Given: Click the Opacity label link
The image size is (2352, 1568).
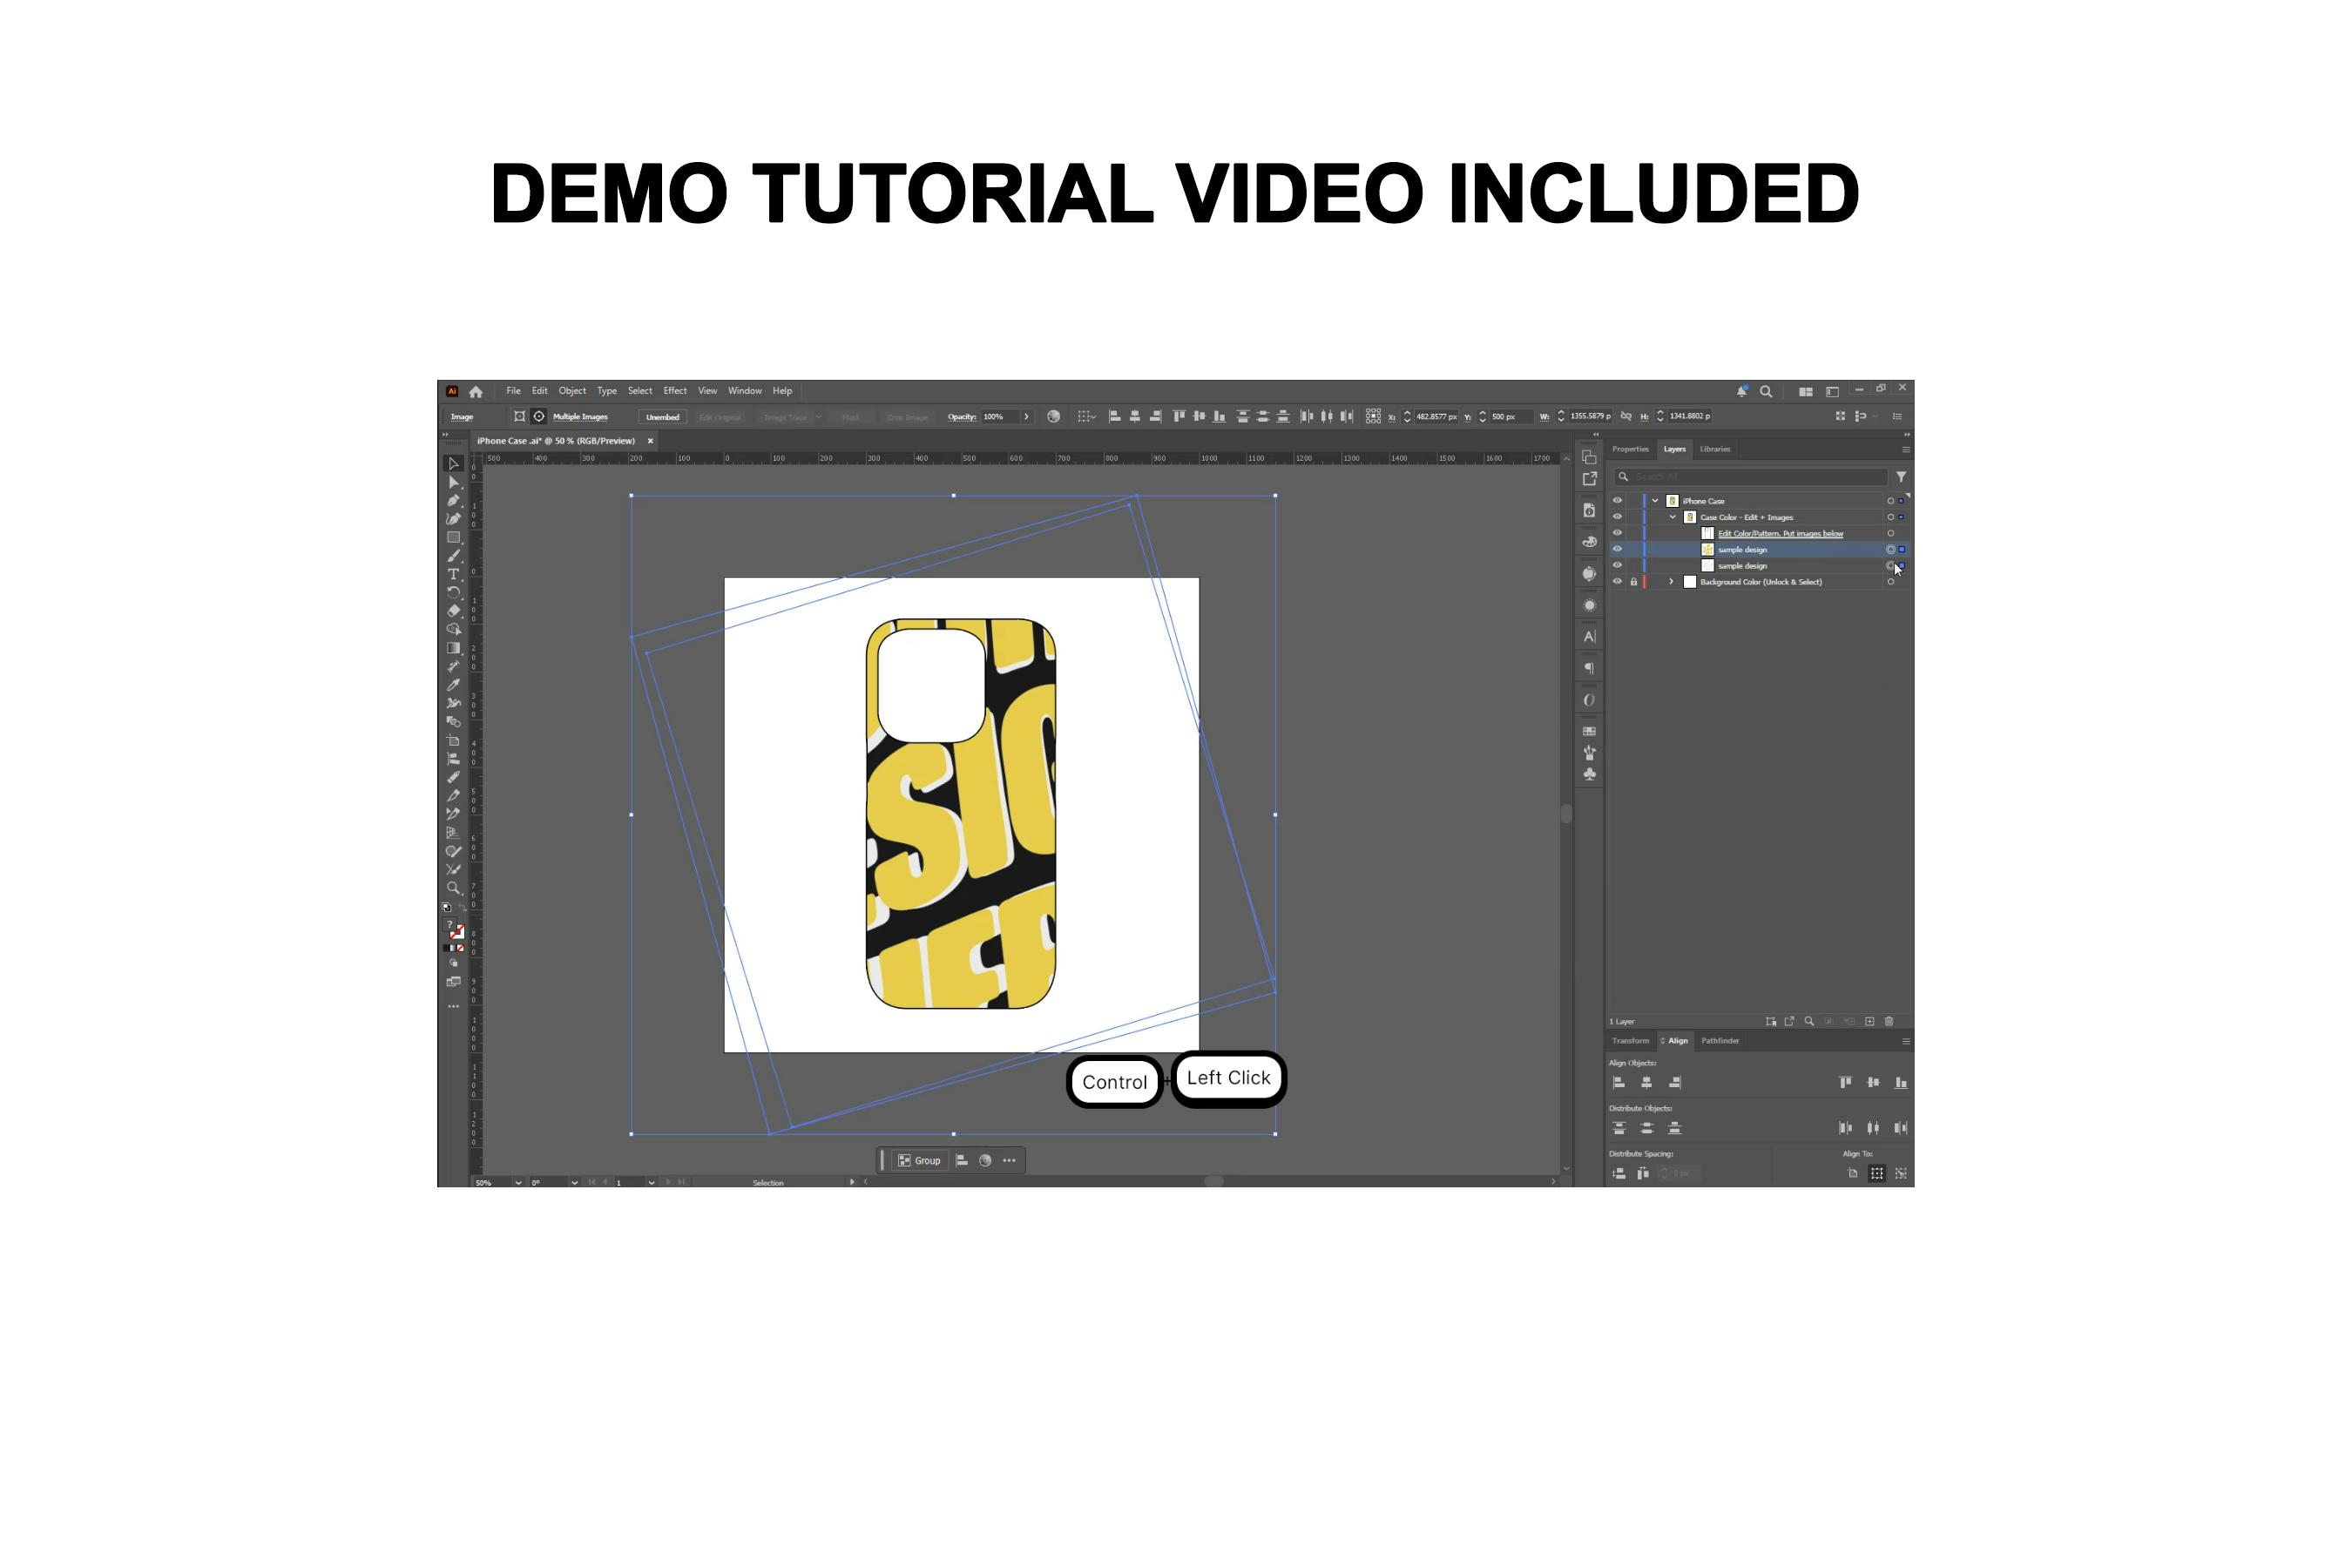Looking at the screenshot, I should point(962,417).
